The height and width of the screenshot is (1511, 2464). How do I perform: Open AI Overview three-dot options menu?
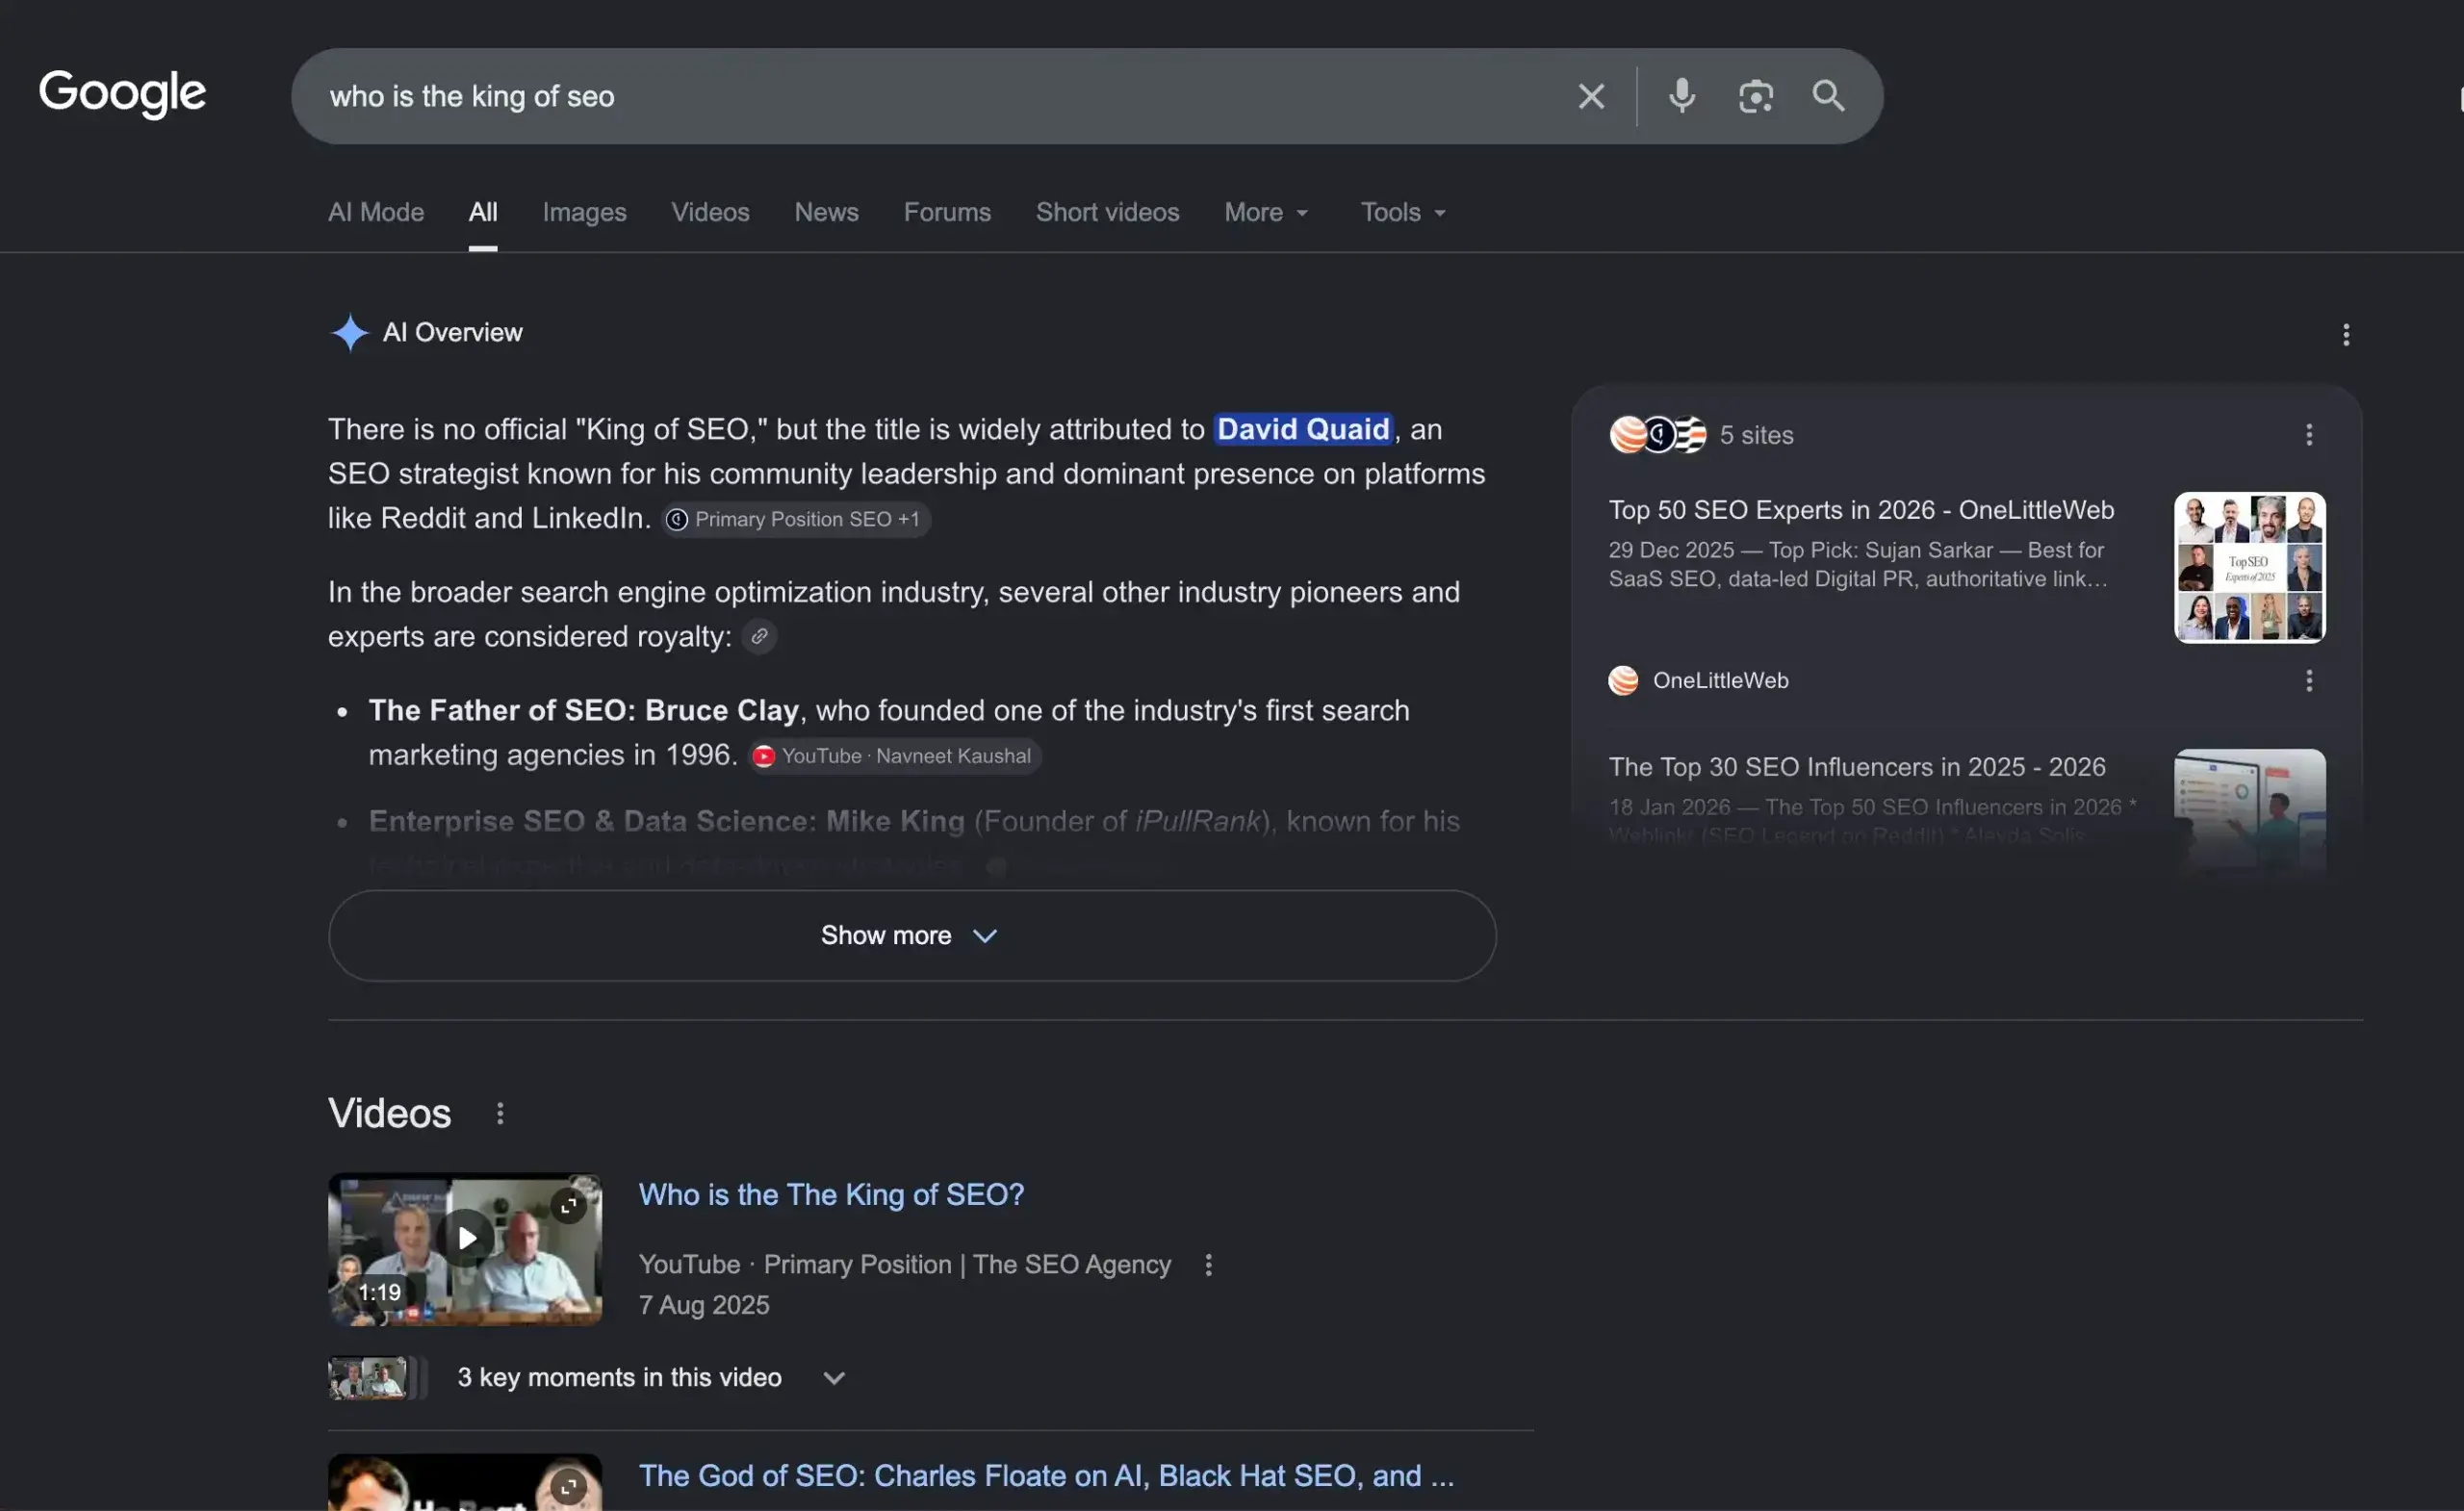pyautogui.click(x=2345, y=334)
